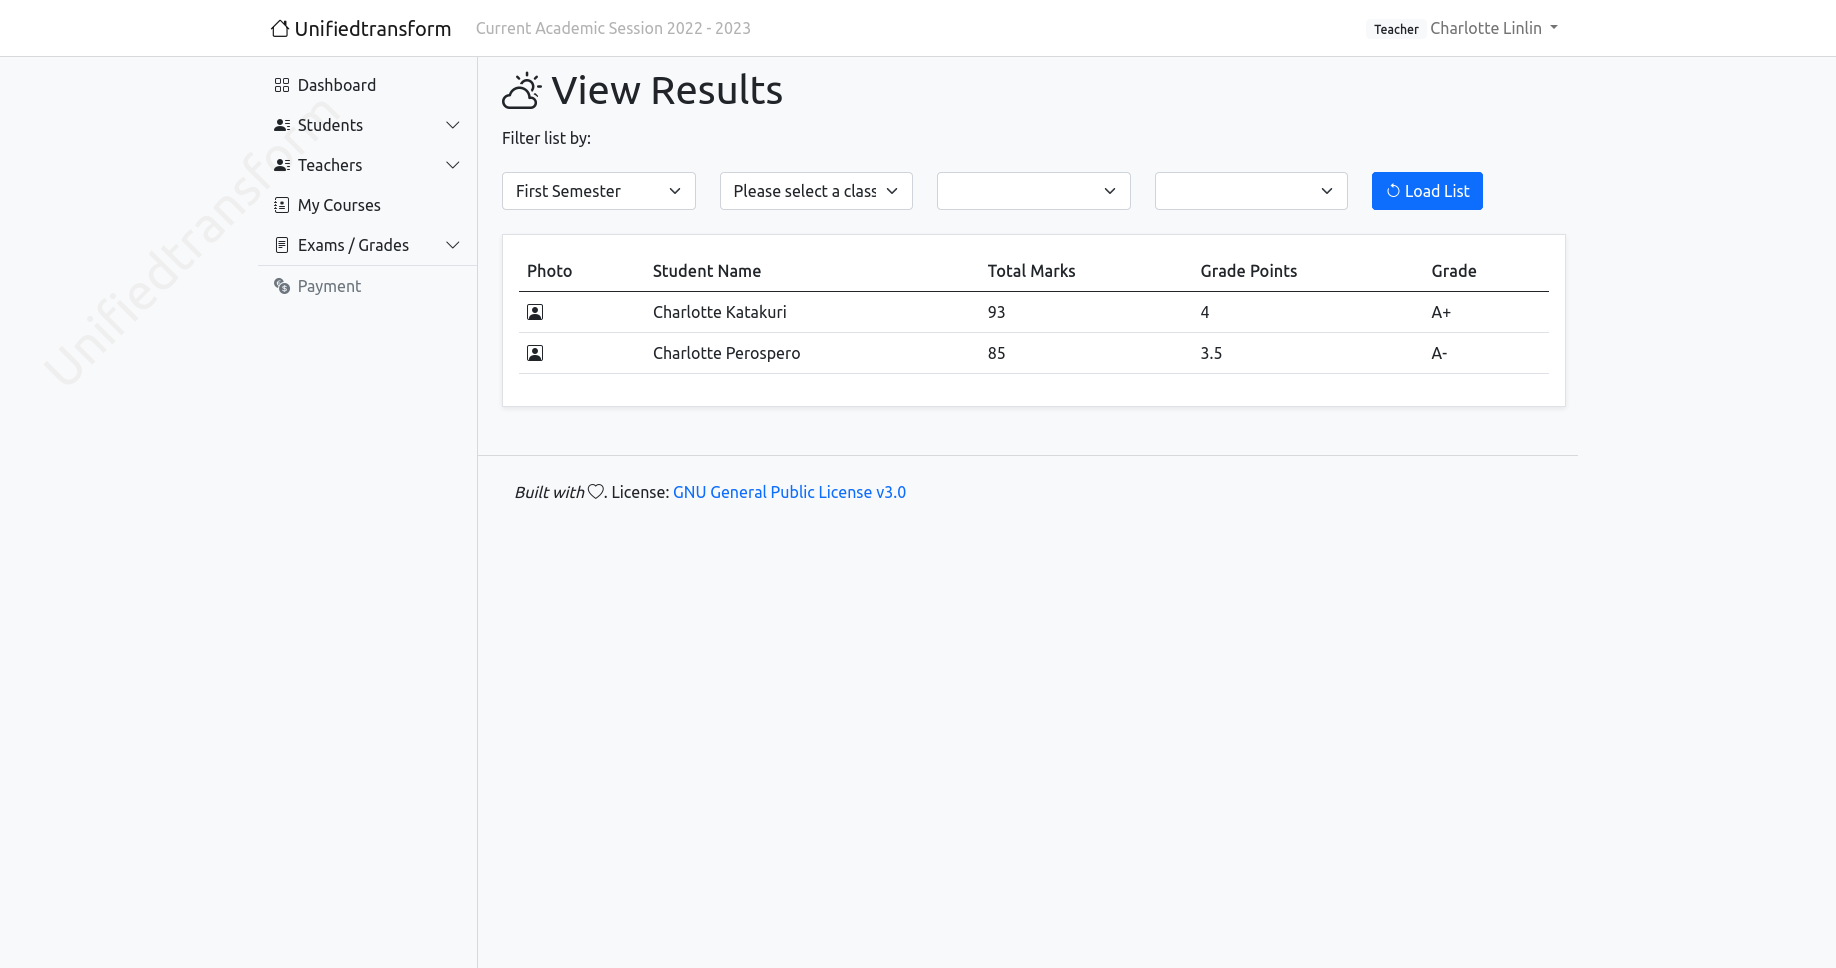This screenshot has width=1836, height=968.
Task: Click the grade points value 3.5
Action: (1211, 353)
